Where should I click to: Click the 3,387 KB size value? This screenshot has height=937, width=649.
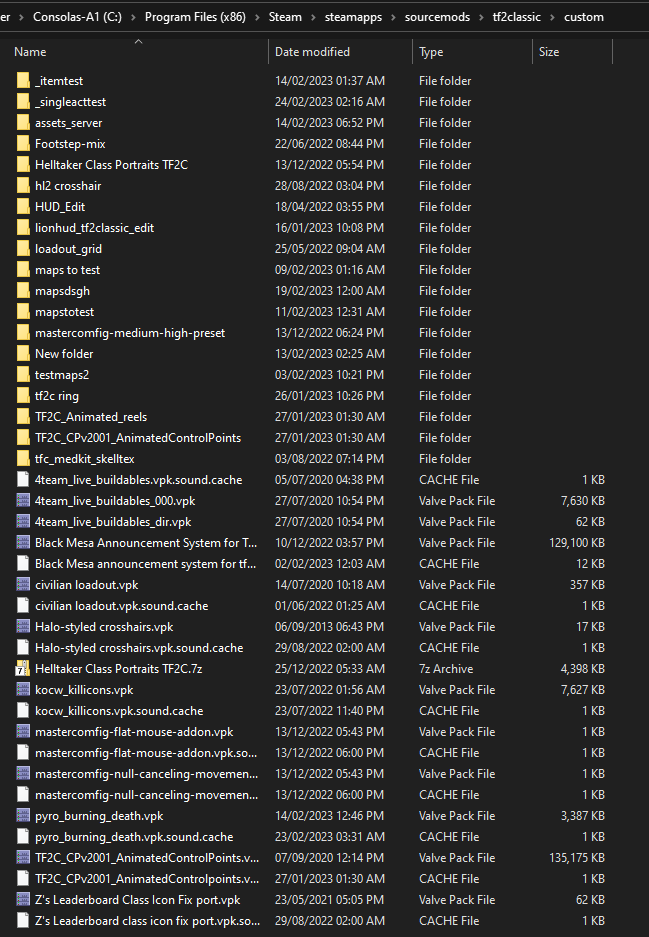click(x=583, y=816)
